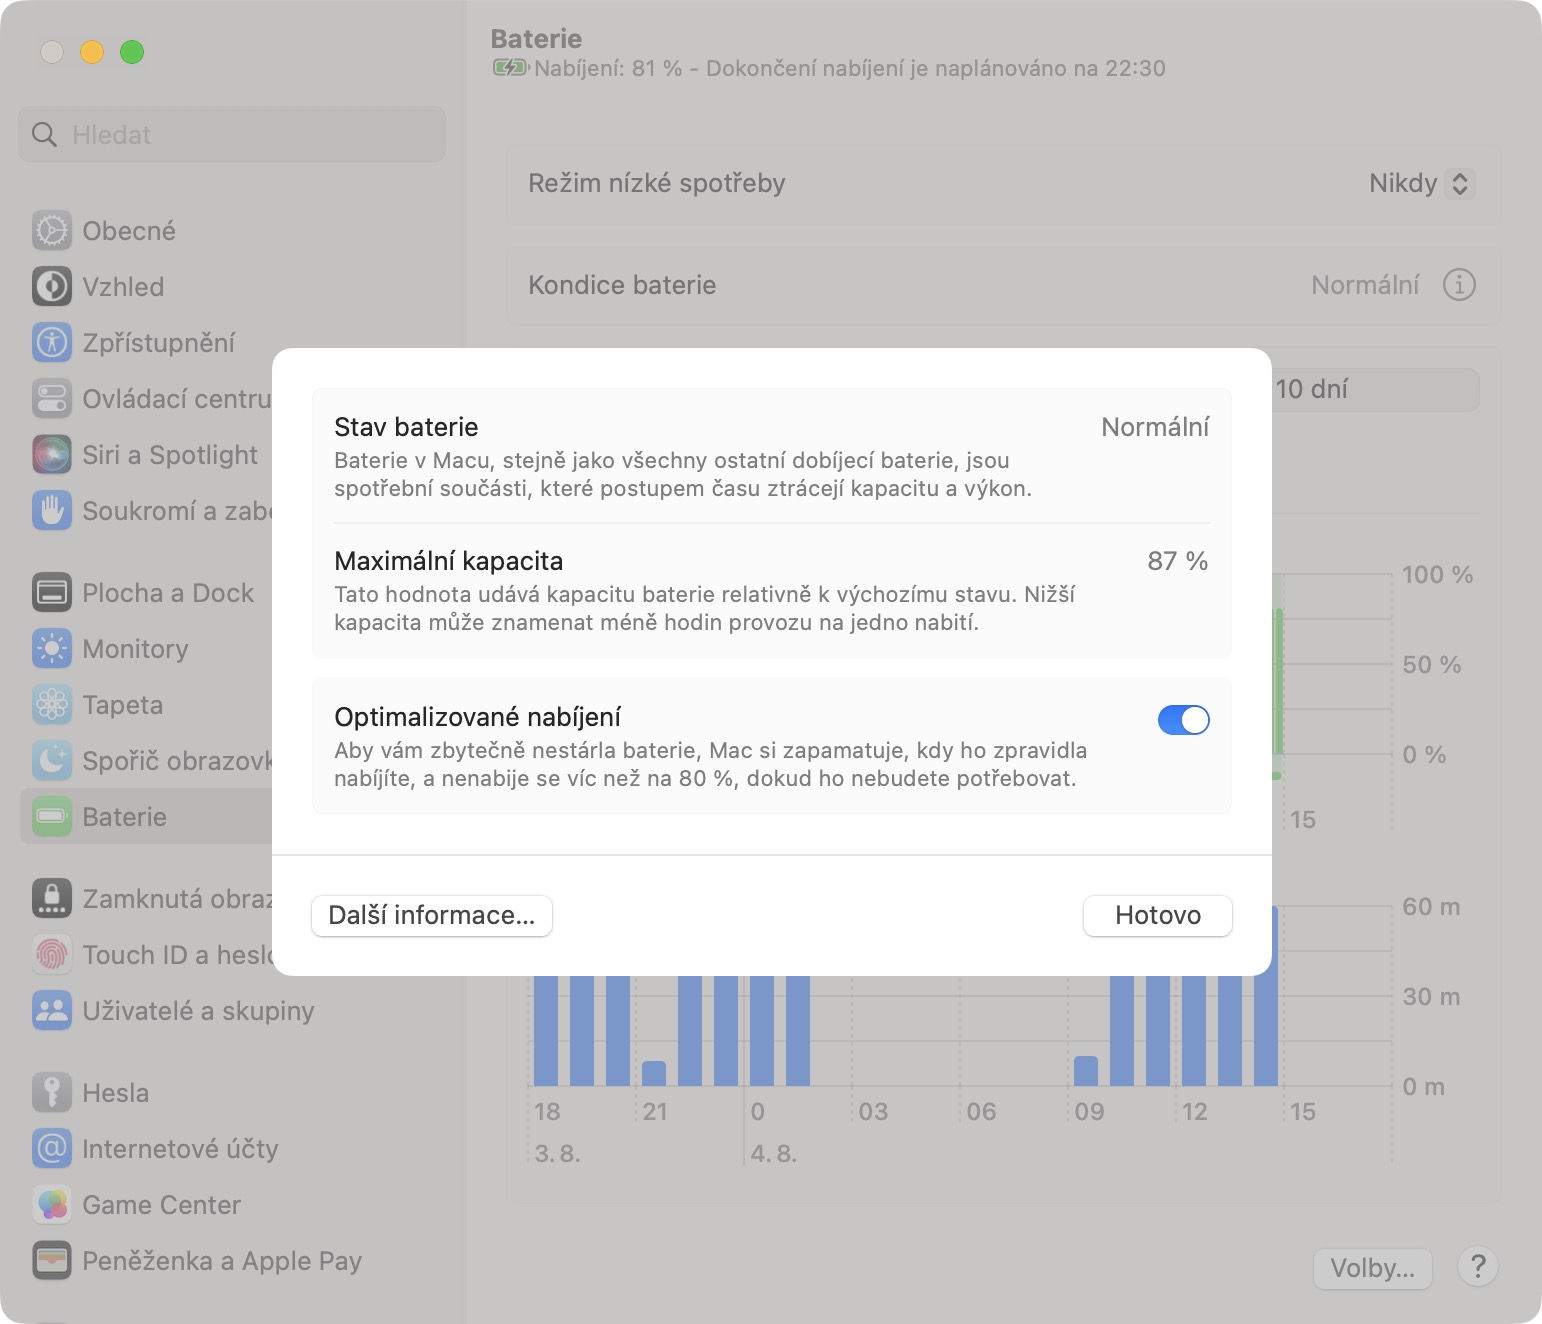Open the Volby options button
Viewport: 1542px width, 1324px height.
tap(1372, 1268)
